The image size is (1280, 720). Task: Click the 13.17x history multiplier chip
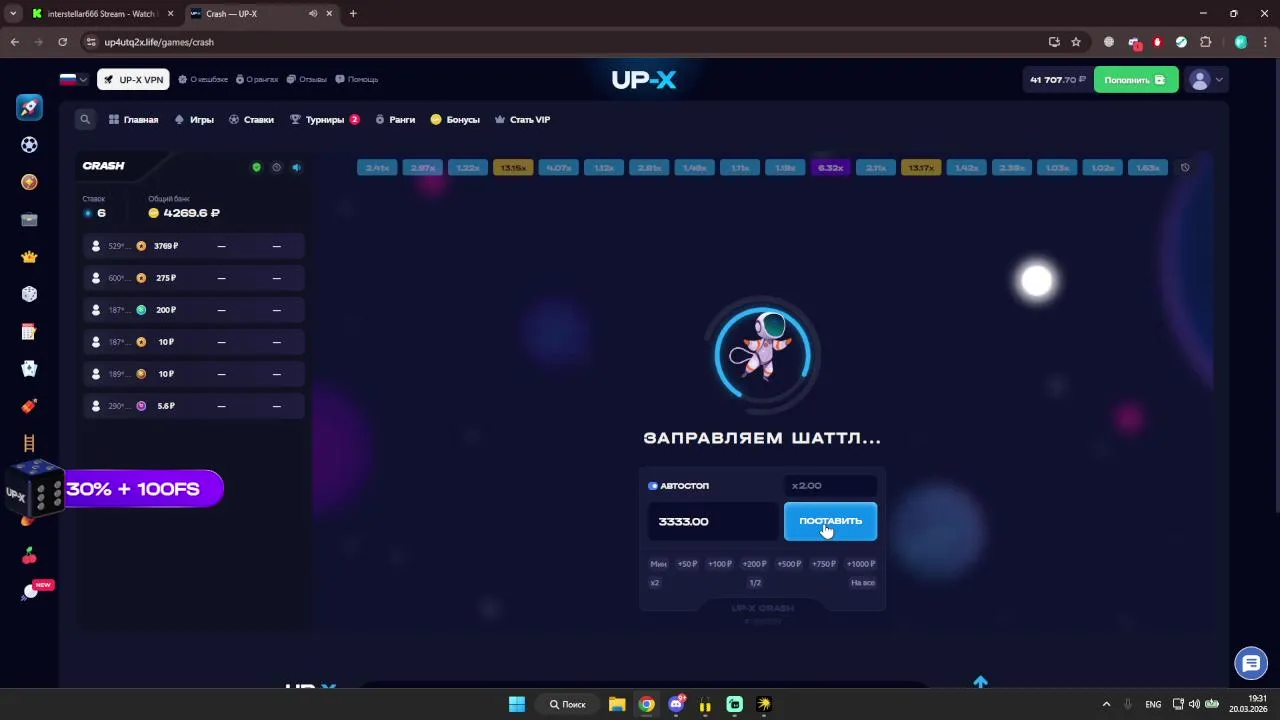pyautogui.click(x=921, y=168)
